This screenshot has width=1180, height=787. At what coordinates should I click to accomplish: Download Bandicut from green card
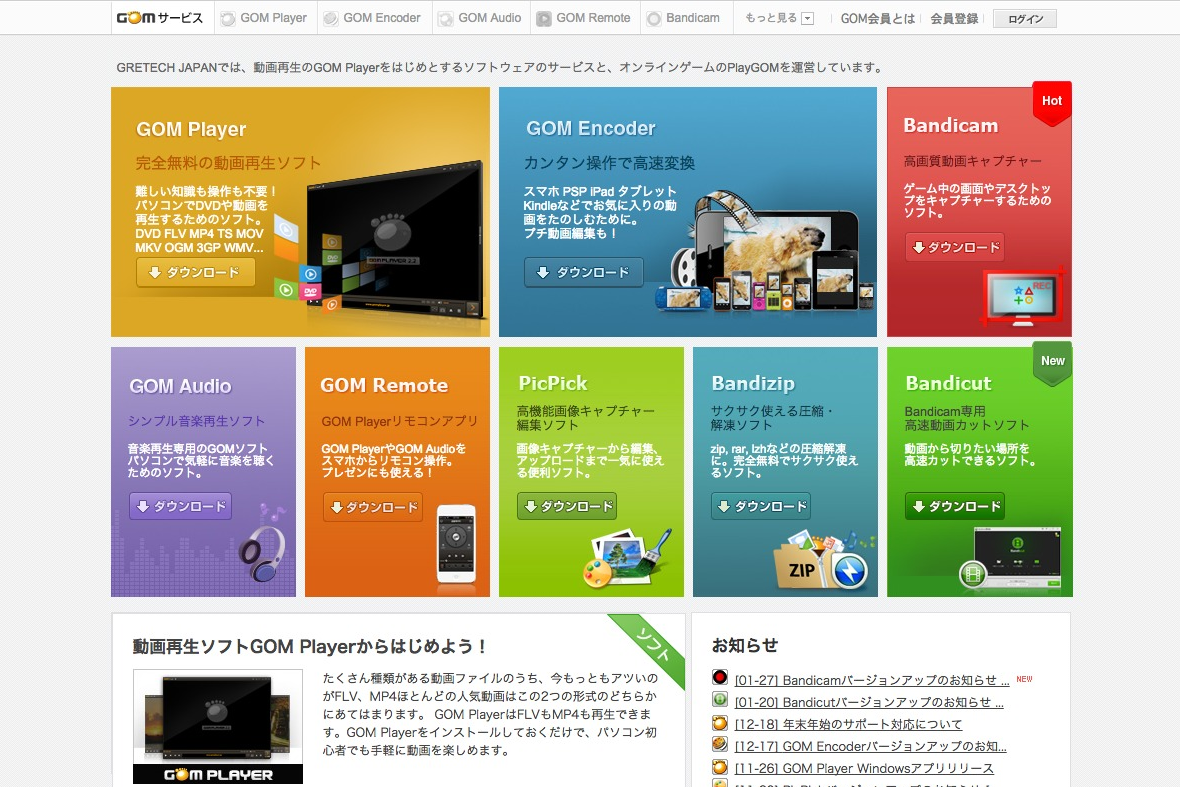click(955, 506)
